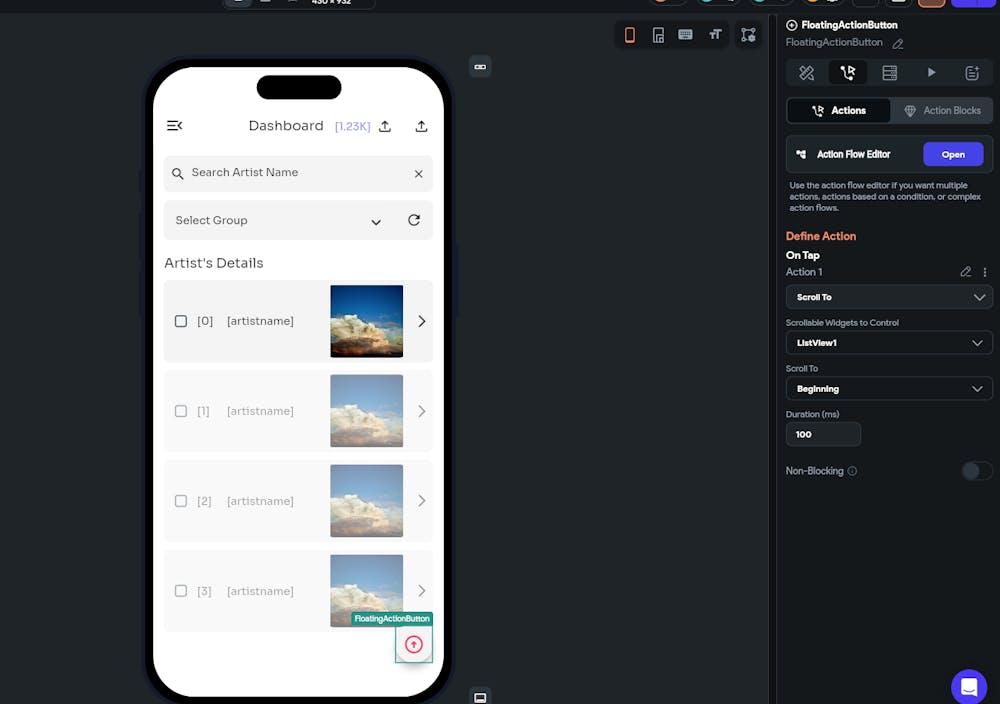Select the phone device preview icon
Viewport: 1000px width, 704px height.
point(629,34)
